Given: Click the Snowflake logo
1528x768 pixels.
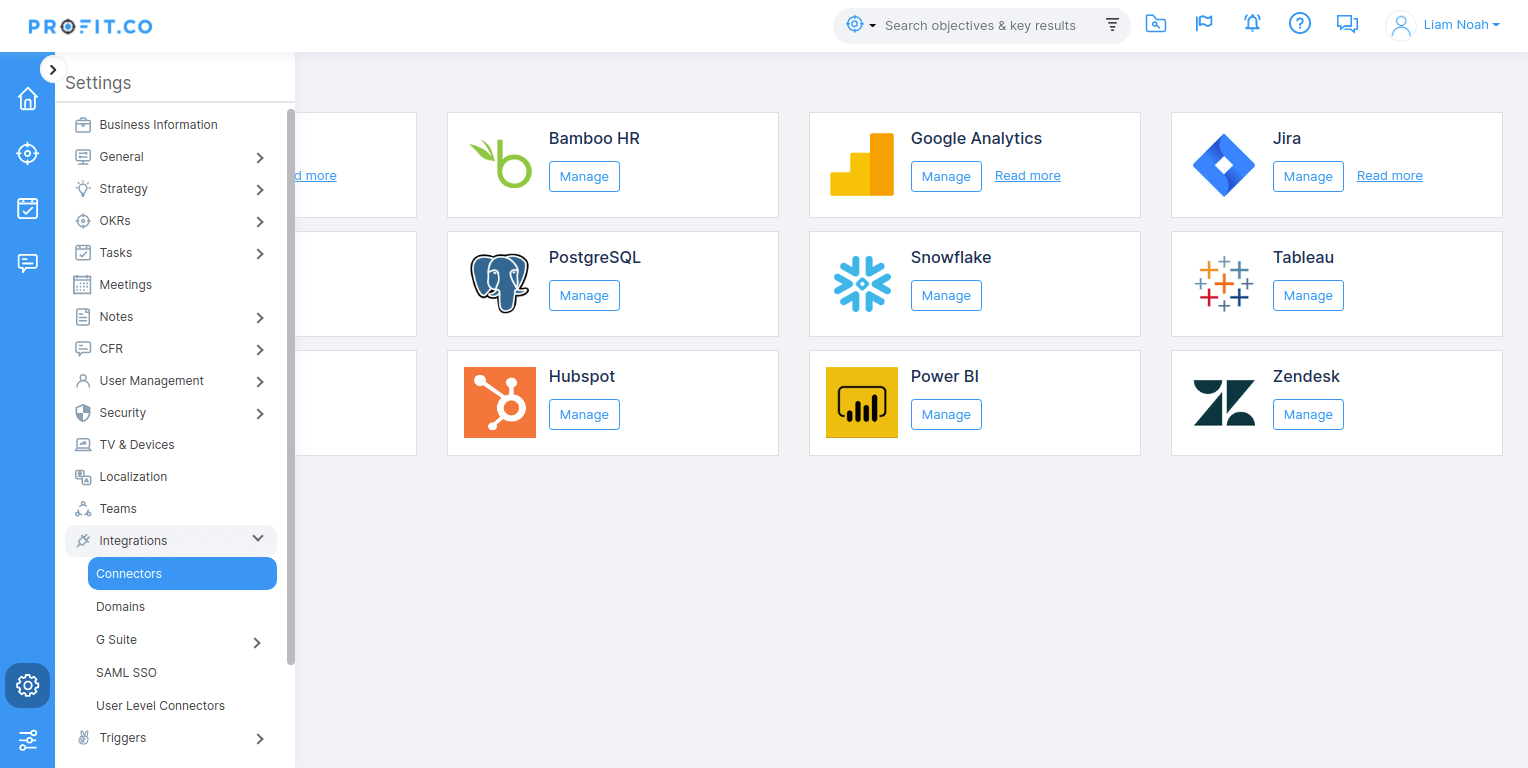Looking at the screenshot, I should click(x=862, y=283).
